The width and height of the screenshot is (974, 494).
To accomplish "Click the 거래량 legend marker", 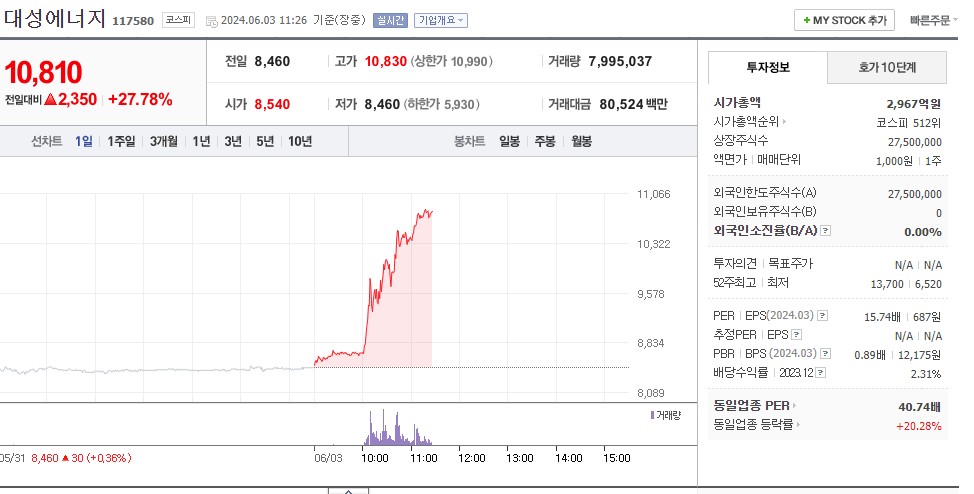I will (652, 415).
